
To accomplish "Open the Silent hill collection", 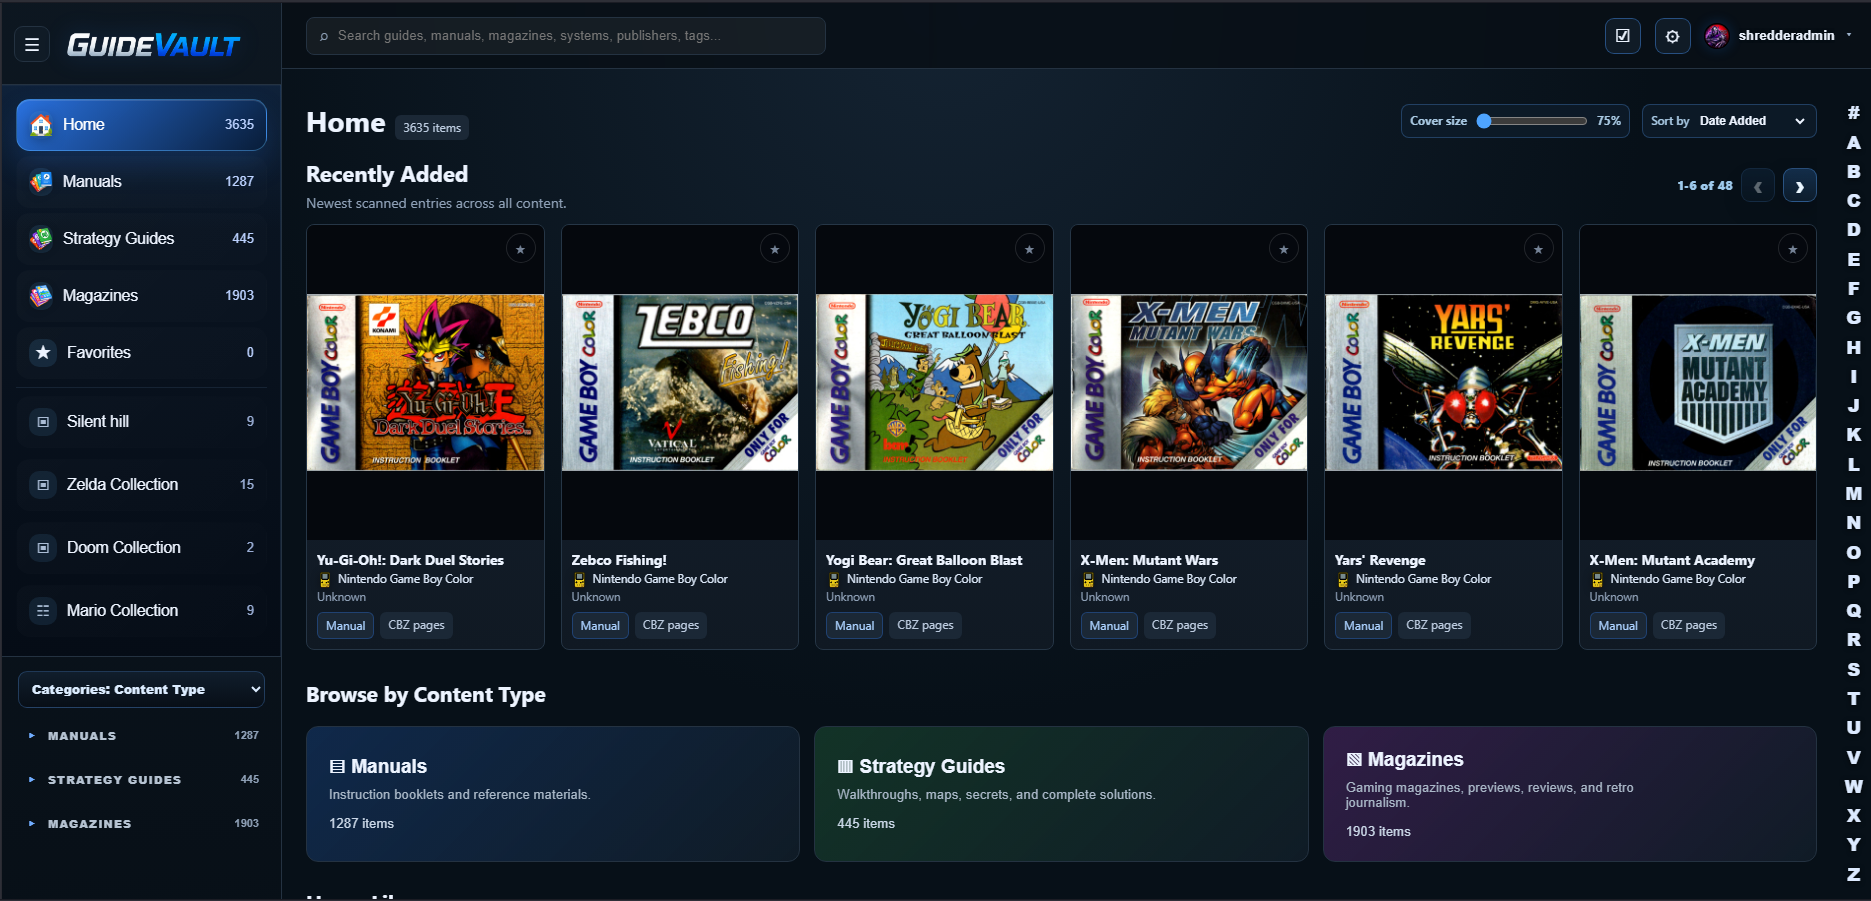I will click(x=141, y=422).
